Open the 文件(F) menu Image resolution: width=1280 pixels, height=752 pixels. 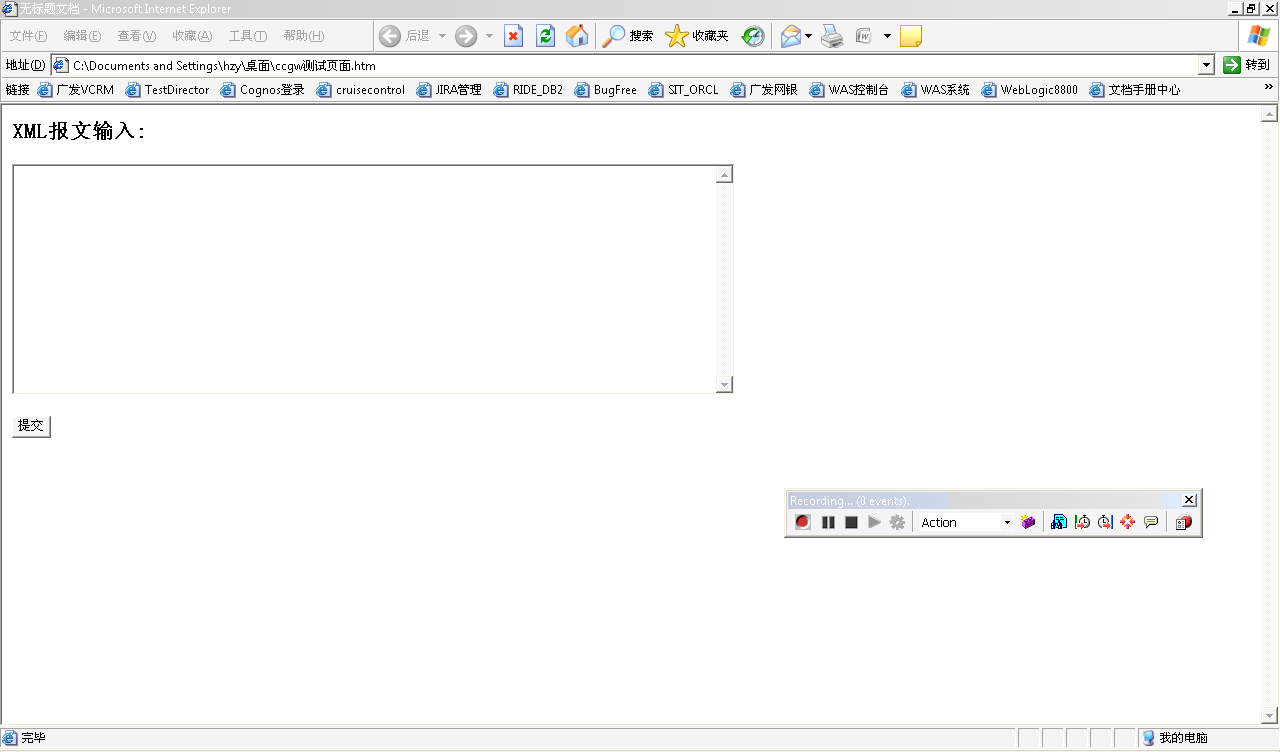pos(28,36)
